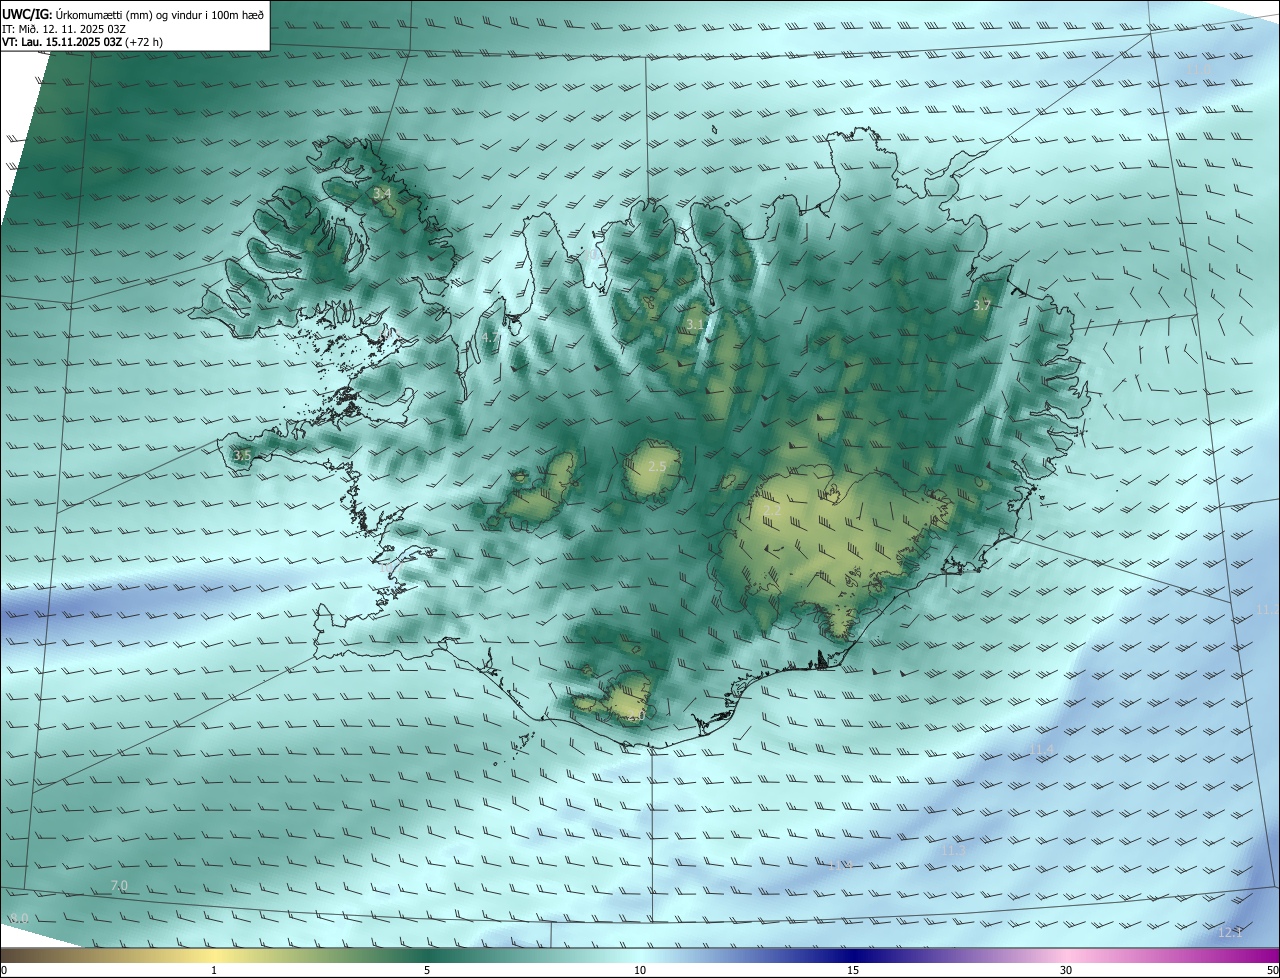Viewport: 1280px width, 978px height.
Task: Click the '5' tick on the color scale
Action: tap(427, 970)
